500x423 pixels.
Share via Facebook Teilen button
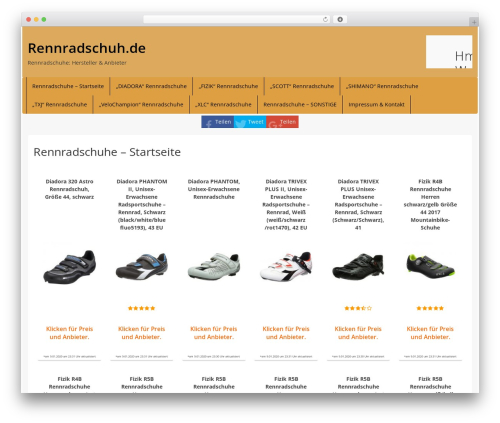218,122
